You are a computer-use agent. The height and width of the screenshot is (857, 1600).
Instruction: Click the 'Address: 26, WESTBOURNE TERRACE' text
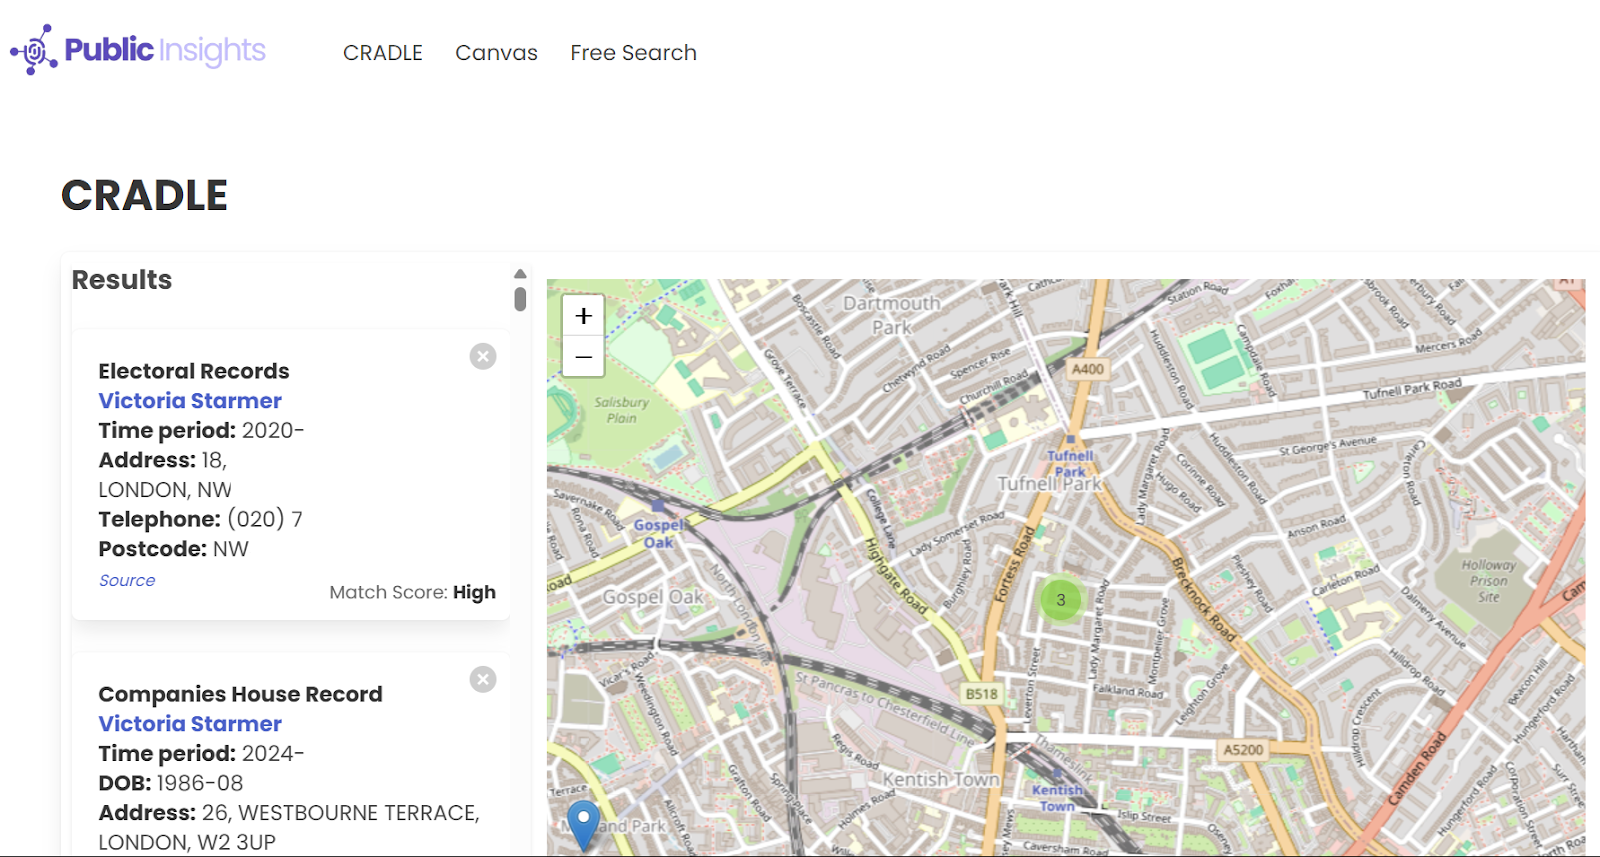[289, 813]
